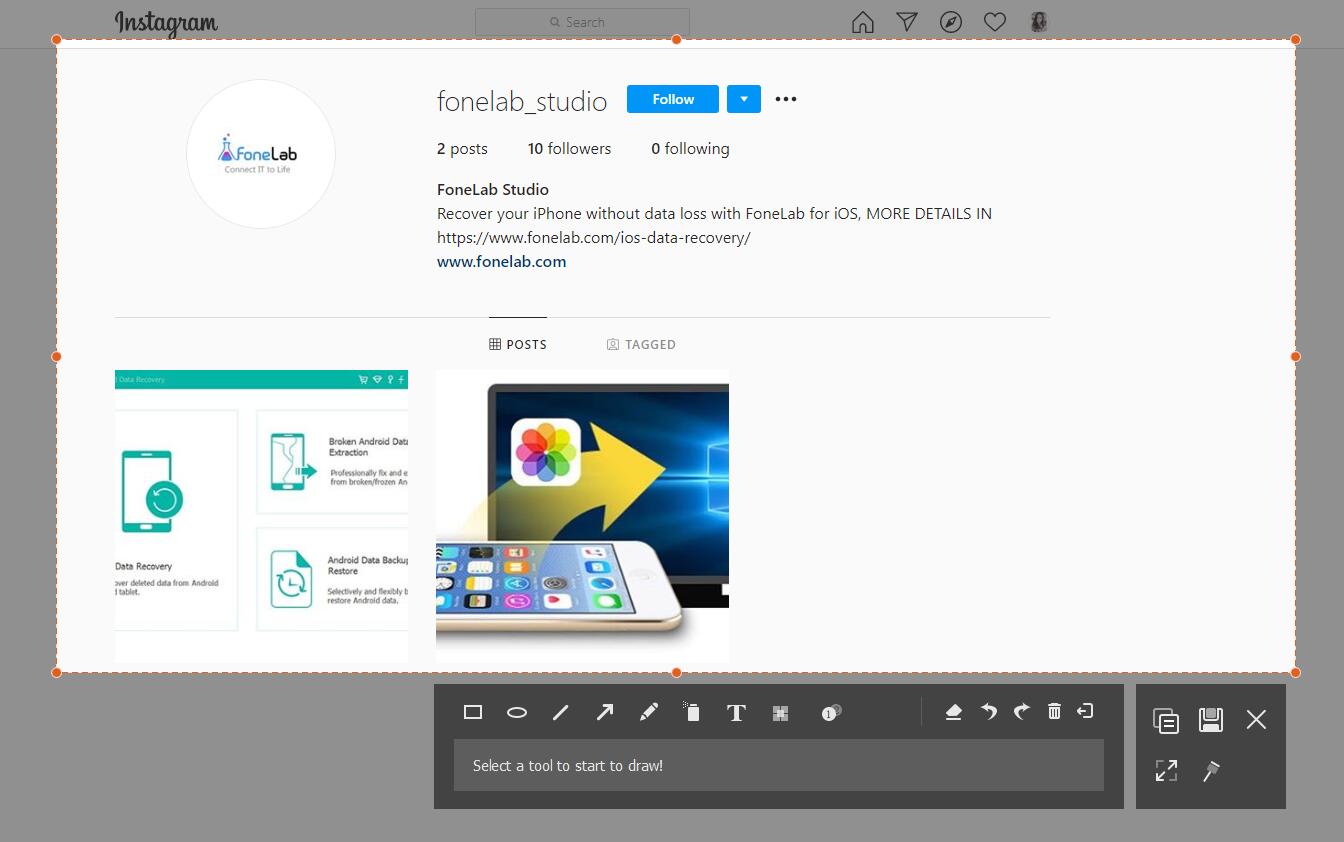This screenshot has width=1344, height=842.
Task: Select the Text tool
Action: (736, 712)
